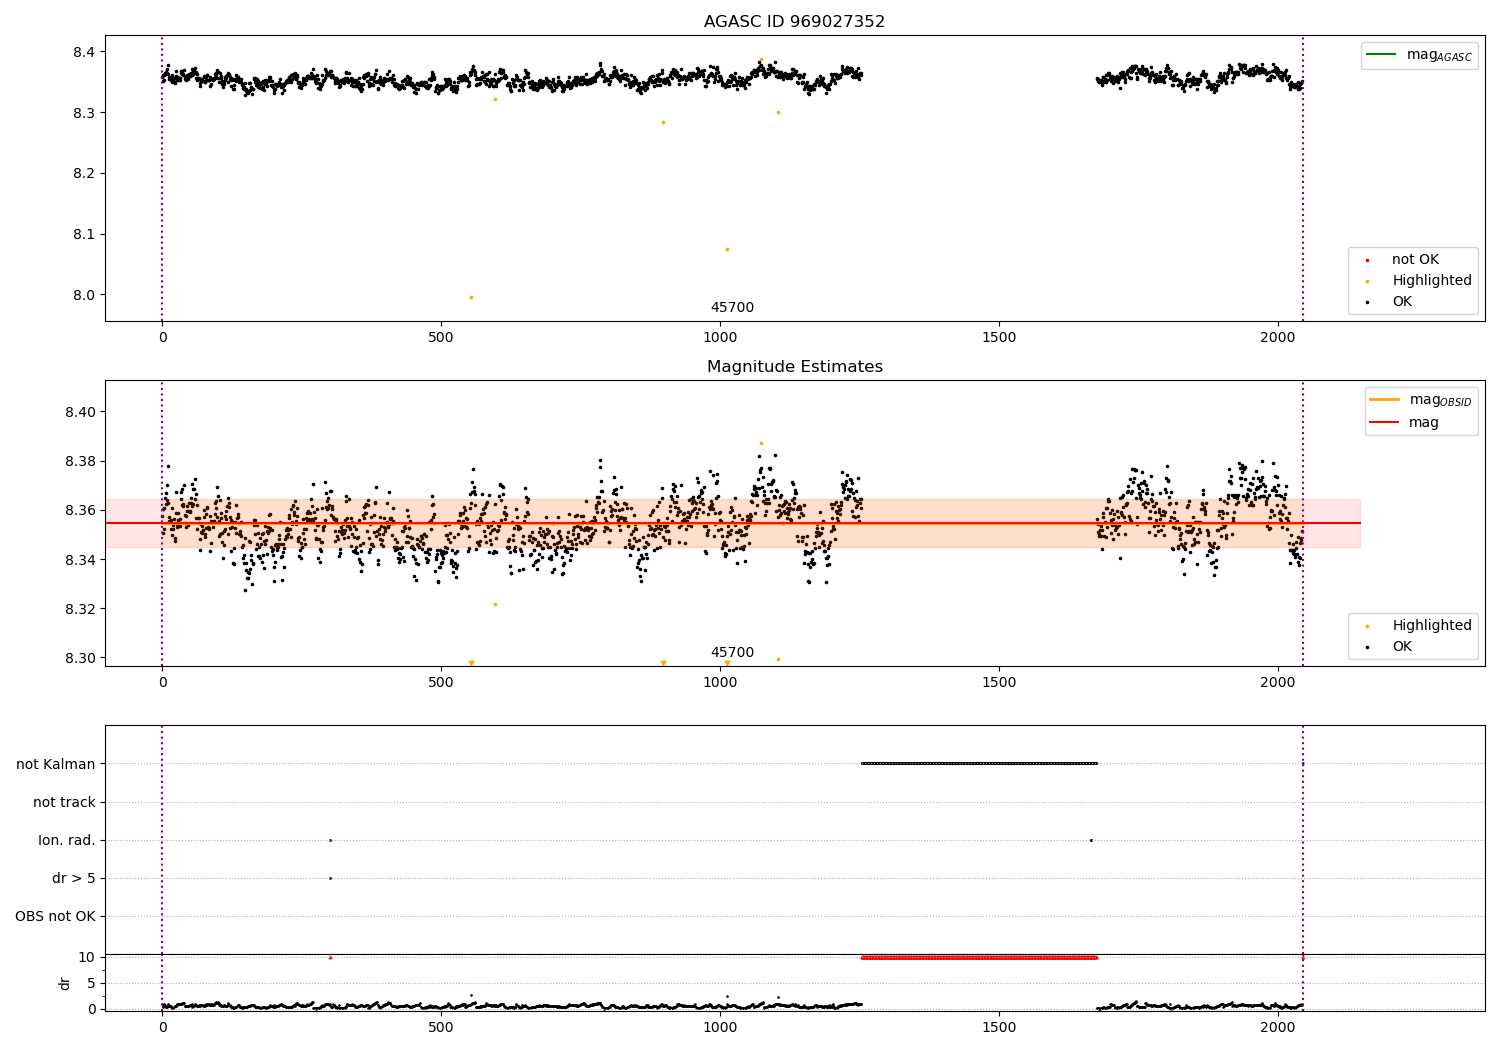Screen dimensions: 1500x1050
Task: Click the not track axis label
Action: [x=64, y=802]
